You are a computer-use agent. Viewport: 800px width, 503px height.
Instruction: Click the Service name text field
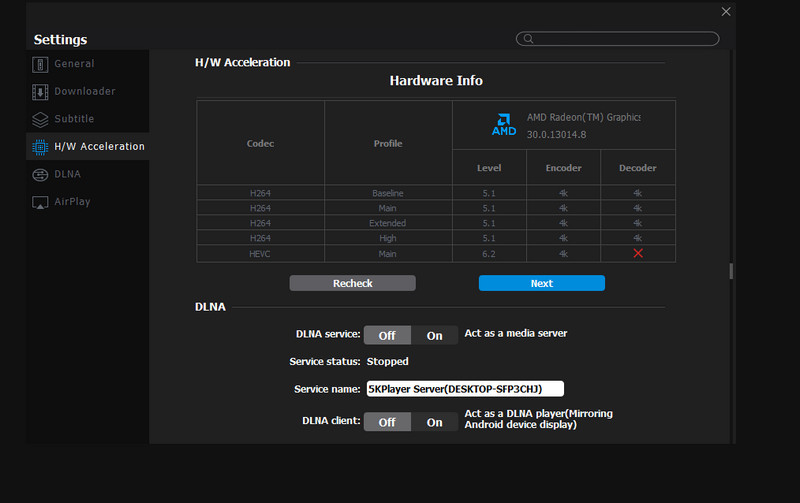[465, 389]
